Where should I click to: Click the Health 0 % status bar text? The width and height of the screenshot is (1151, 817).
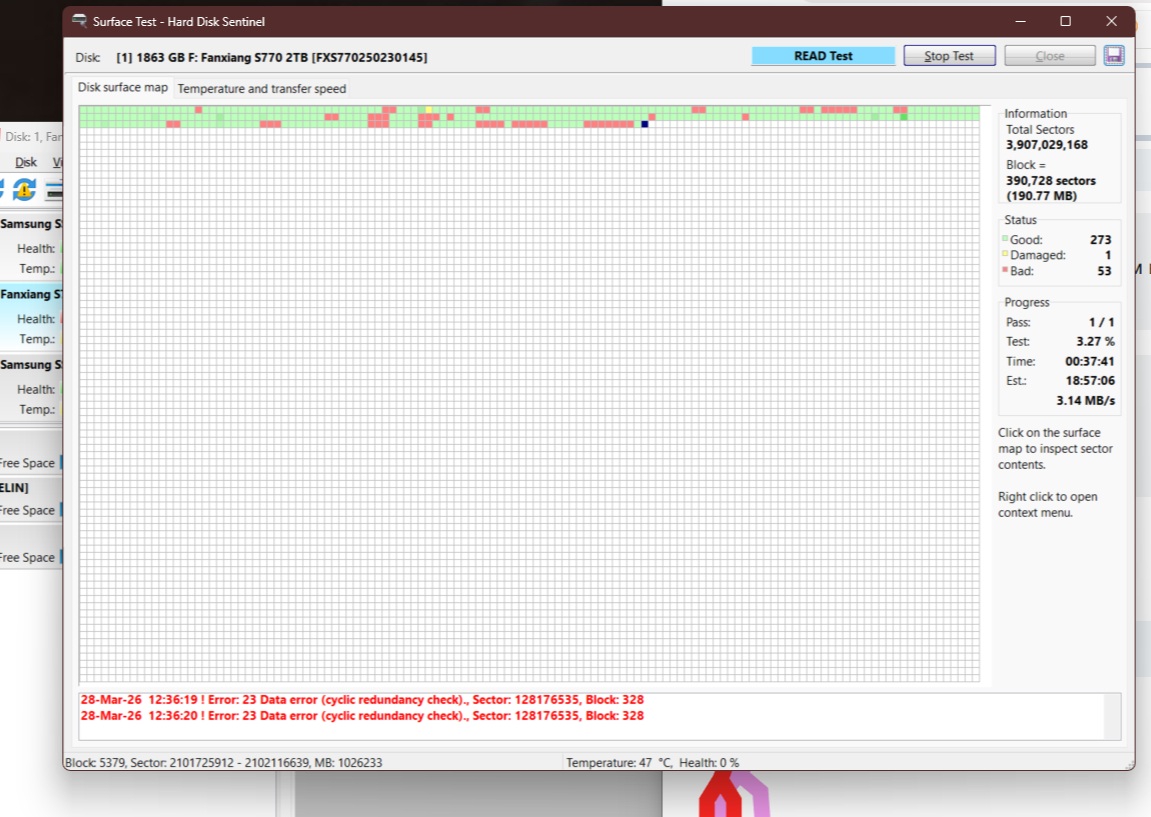coord(708,763)
